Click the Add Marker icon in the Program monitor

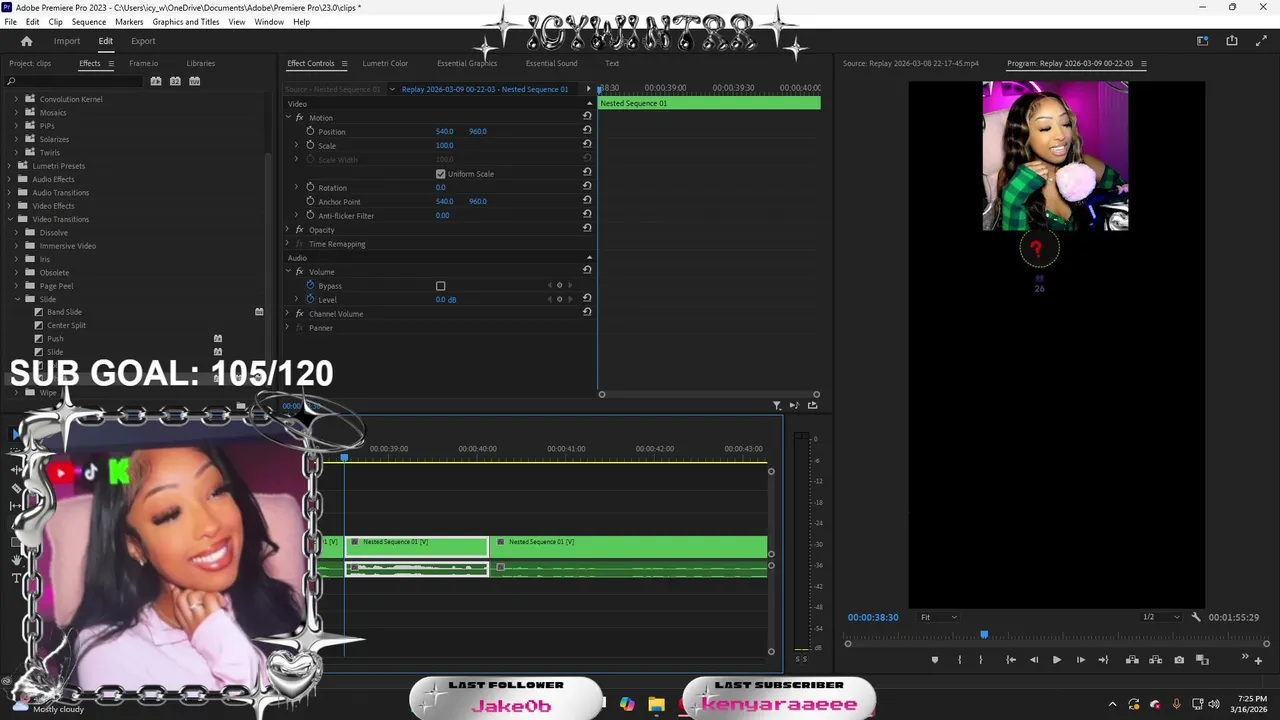tap(935, 660)
